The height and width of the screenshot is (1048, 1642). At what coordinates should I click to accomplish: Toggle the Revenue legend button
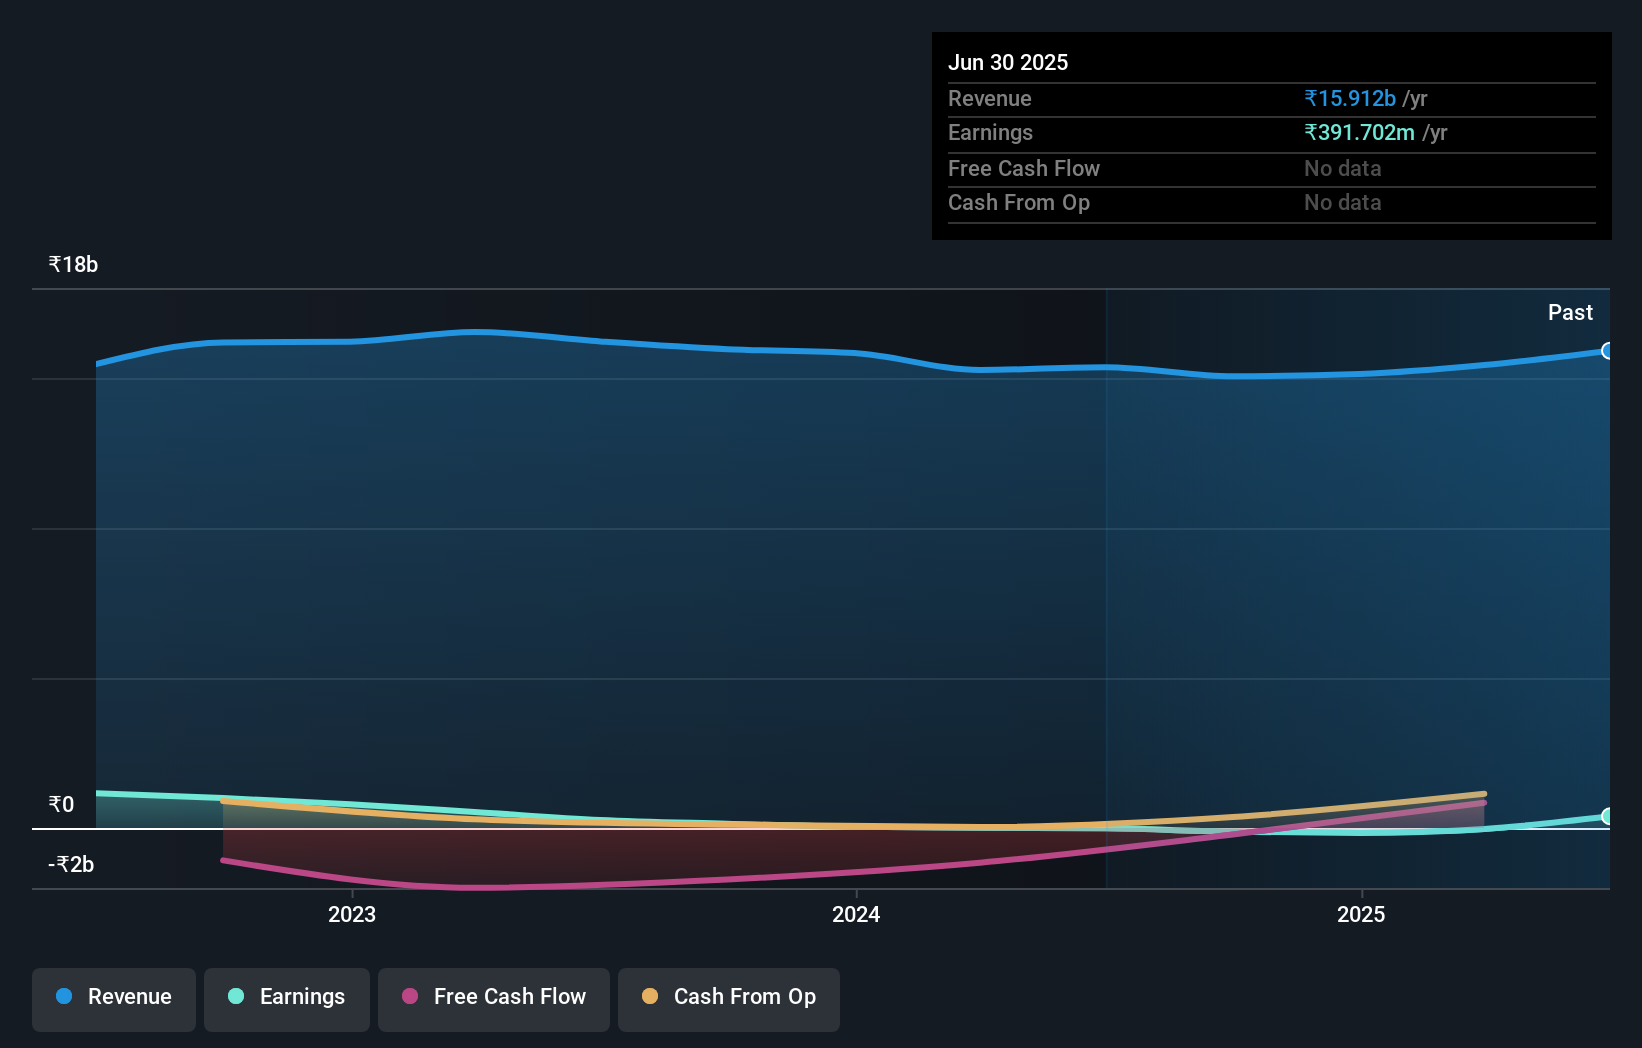coord(114,999)
